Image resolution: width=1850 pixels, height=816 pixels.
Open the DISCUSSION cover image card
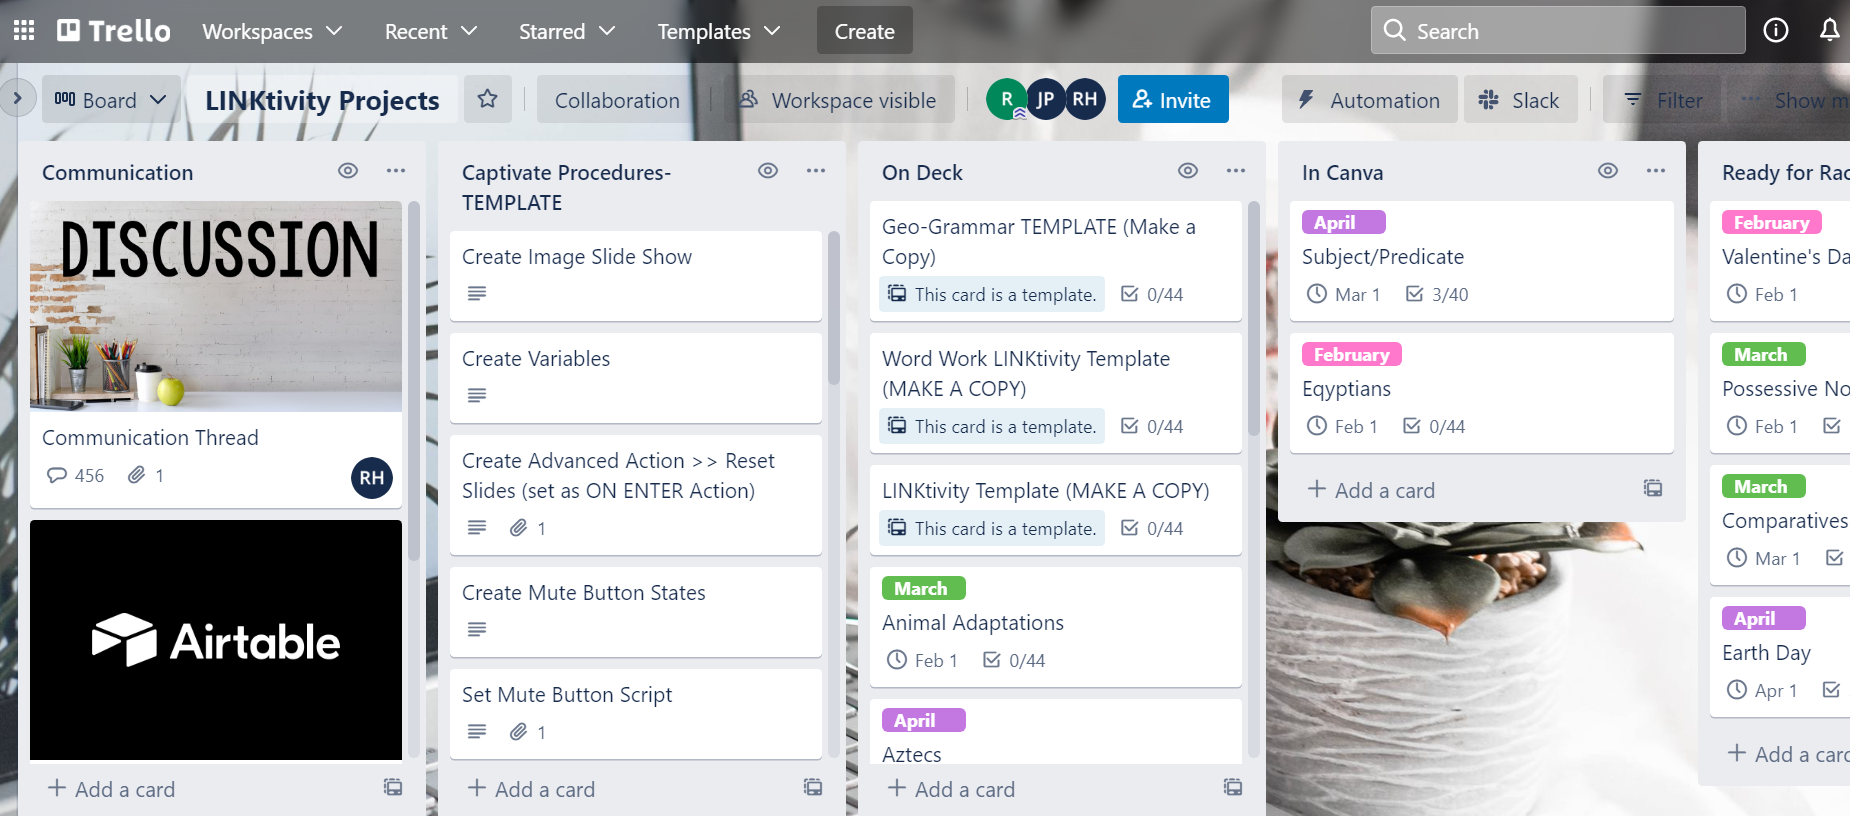click(216, 307)
